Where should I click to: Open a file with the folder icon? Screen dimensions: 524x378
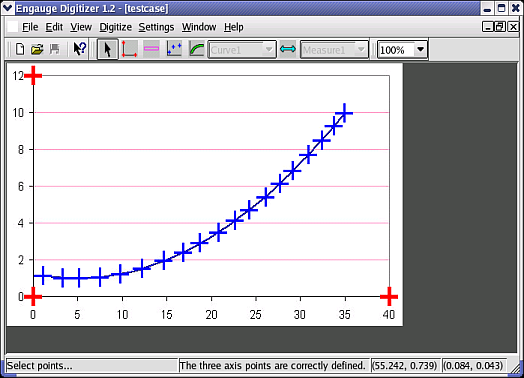point(37,50)
